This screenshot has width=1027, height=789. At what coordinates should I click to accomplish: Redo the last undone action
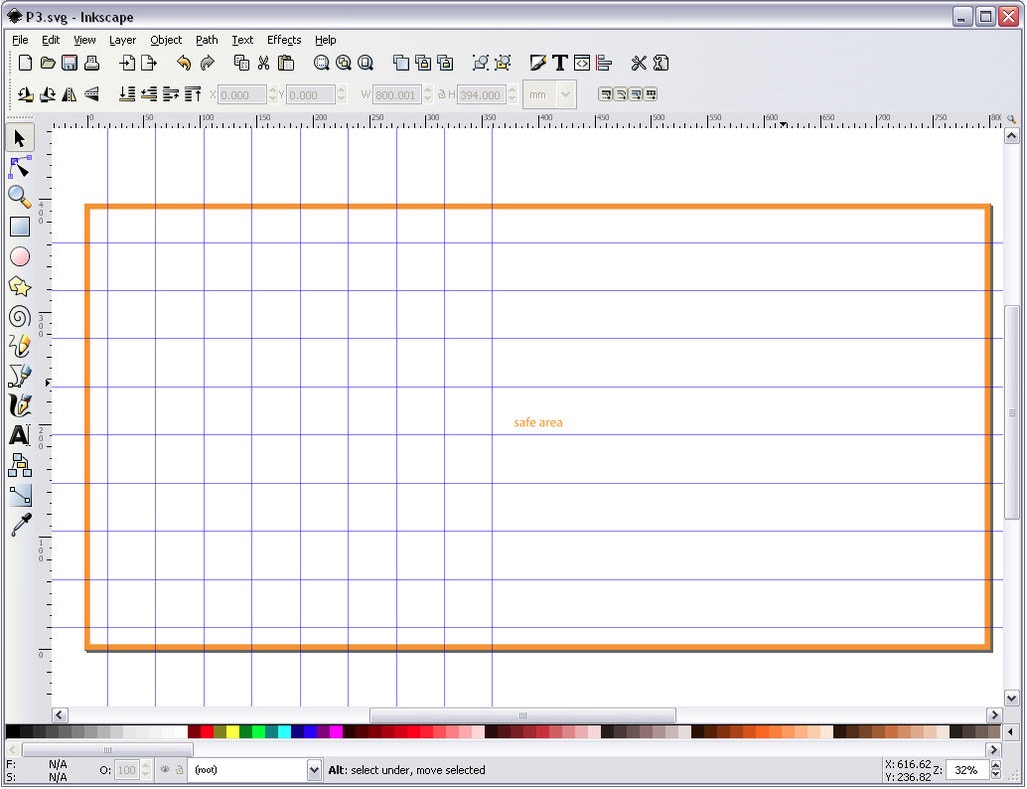point(207,63)
